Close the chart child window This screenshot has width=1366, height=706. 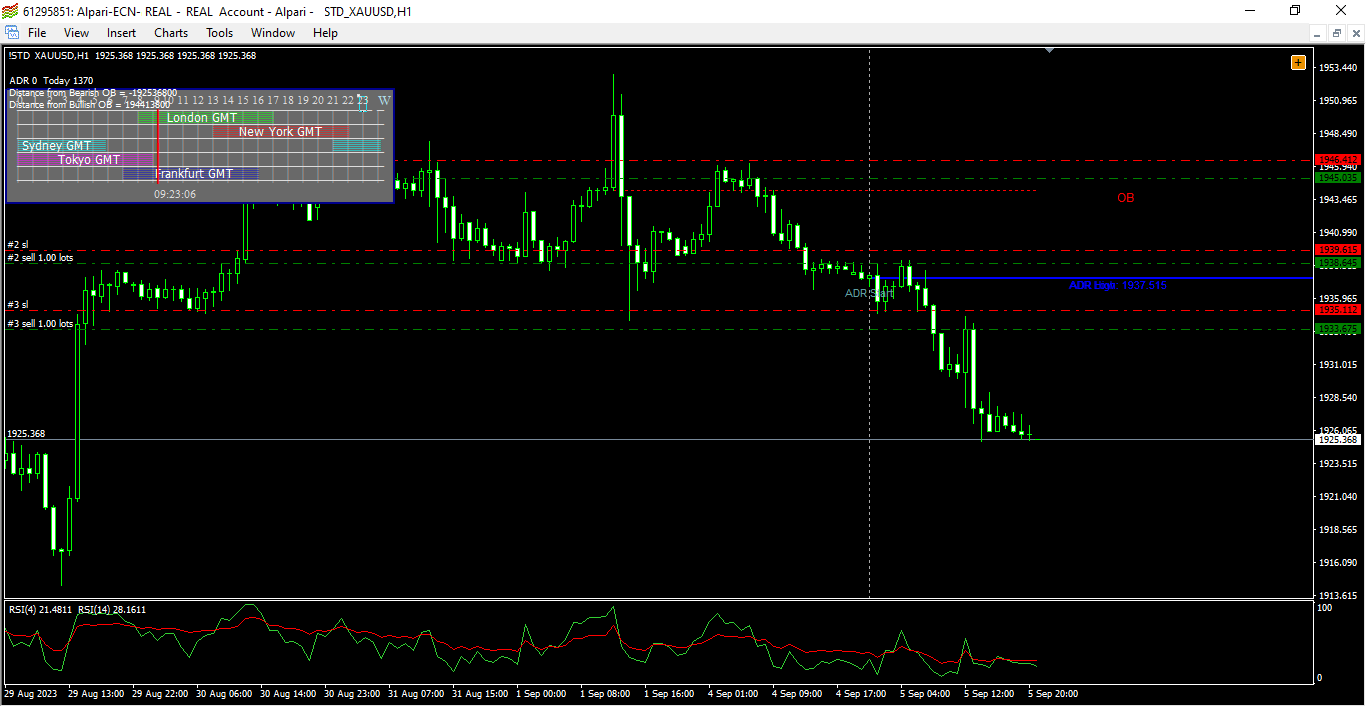(1355, 33)
